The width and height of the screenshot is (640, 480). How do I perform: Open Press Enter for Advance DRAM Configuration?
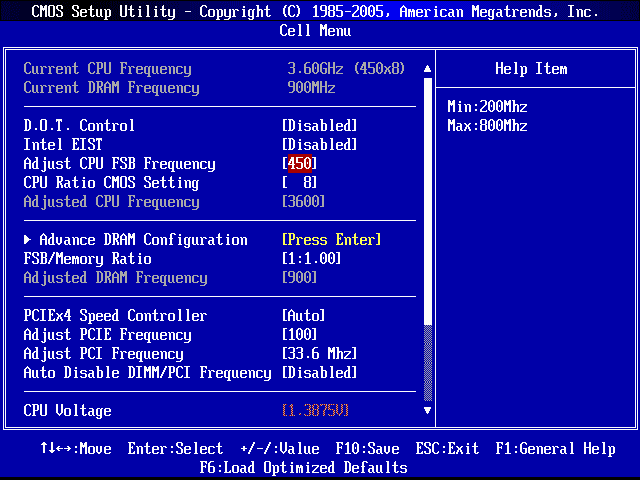pos(331,240)
